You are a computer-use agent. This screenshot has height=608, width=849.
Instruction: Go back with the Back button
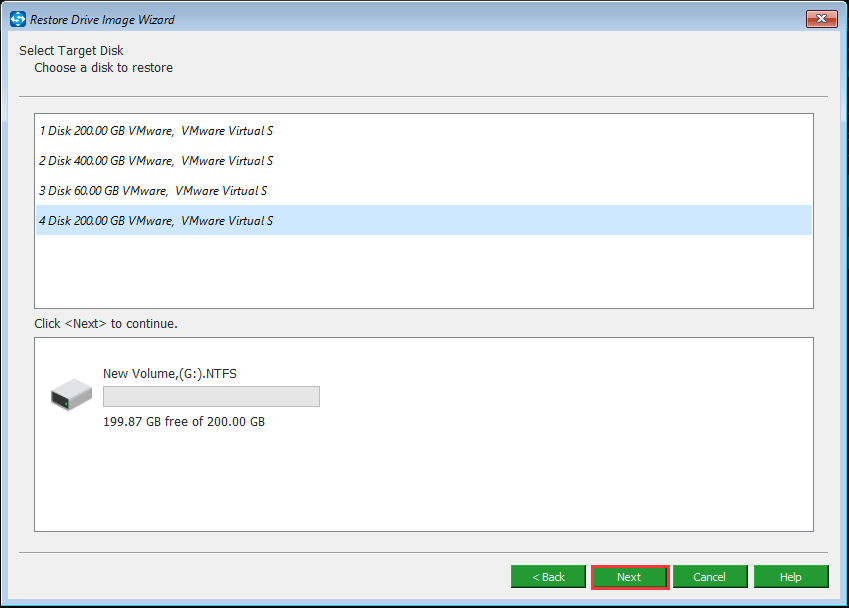click(548, 577)
